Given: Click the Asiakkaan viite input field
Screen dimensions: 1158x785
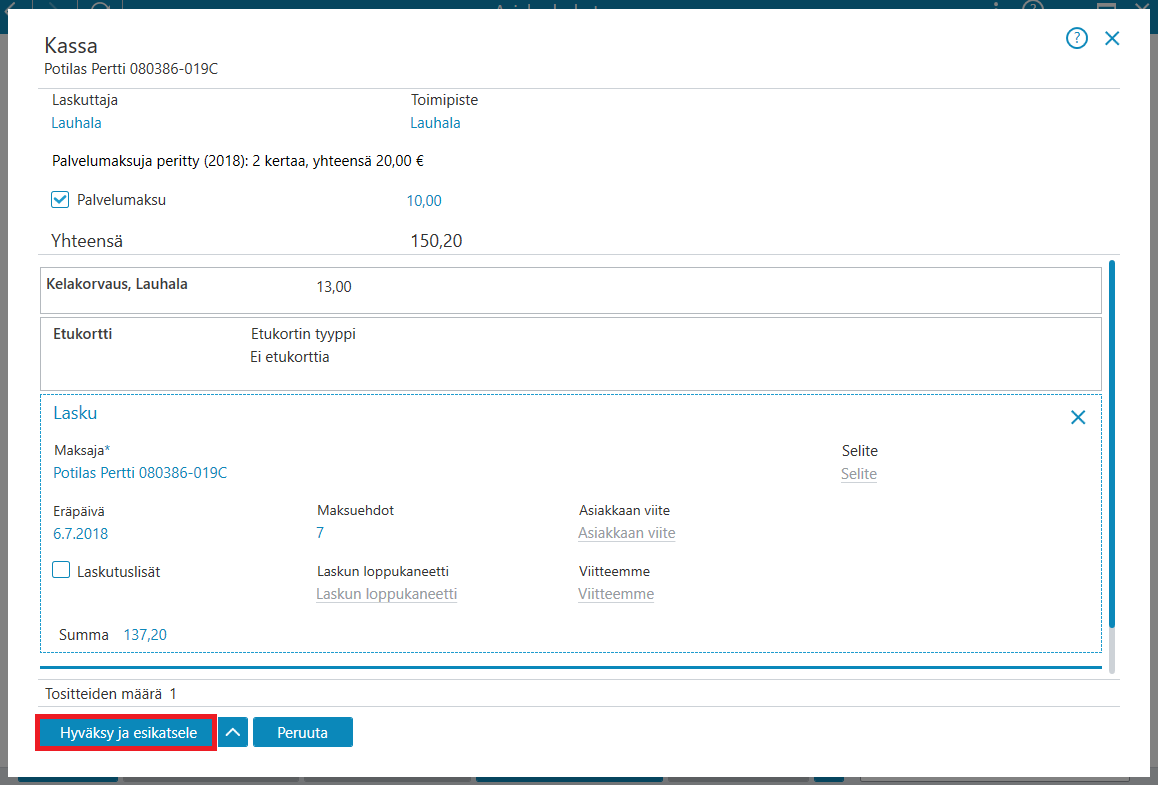Looking at the screenshot, I should (x=626, y=533).
